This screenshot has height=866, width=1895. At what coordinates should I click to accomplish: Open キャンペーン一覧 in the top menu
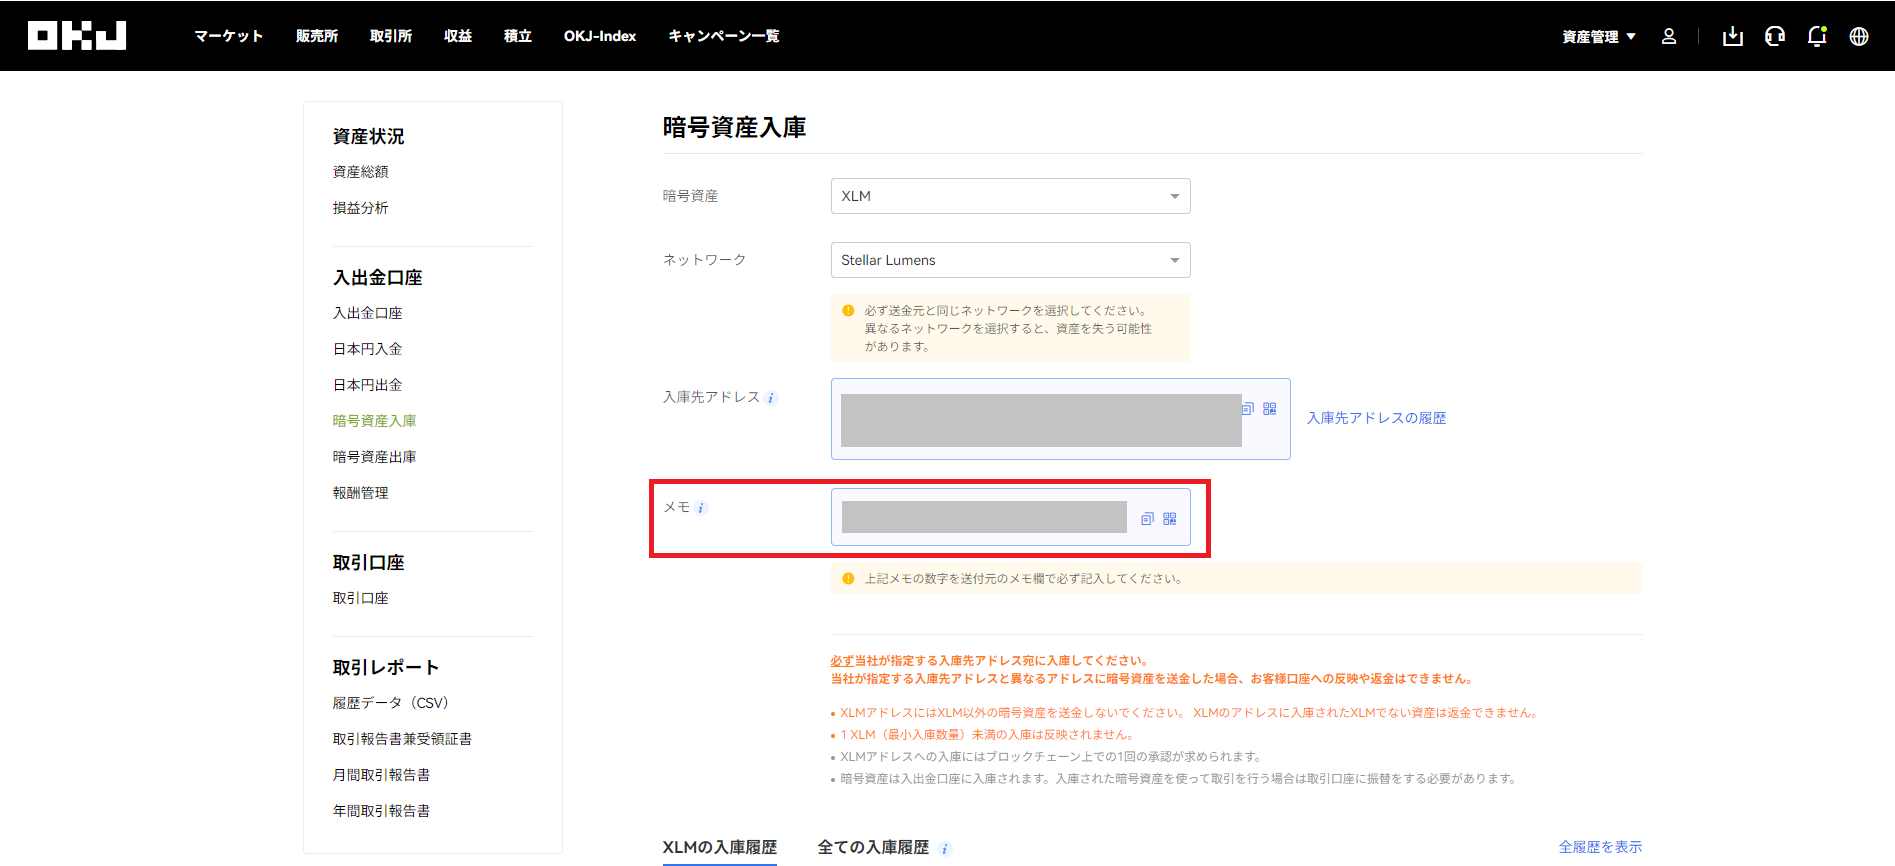[724, 36]
